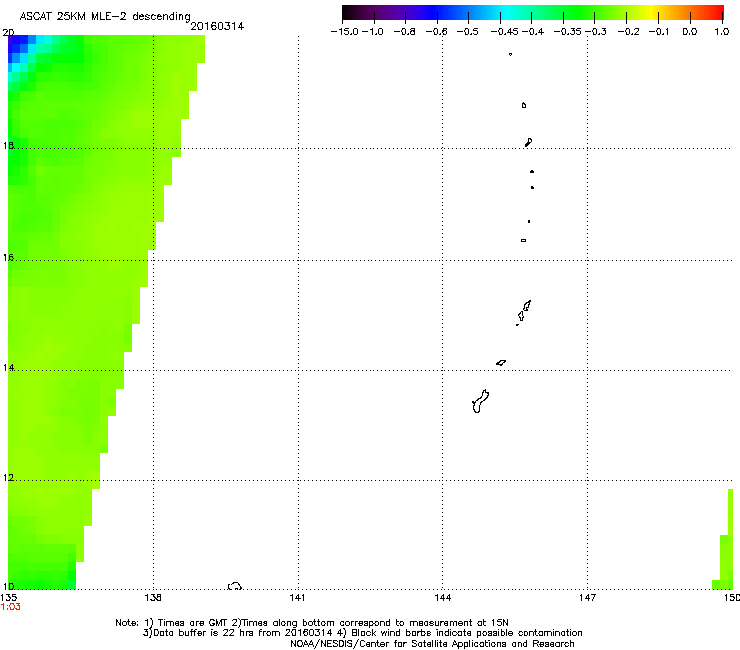Click the '144' longitude axis label
740x650 pixels.
tap(443, 598)
